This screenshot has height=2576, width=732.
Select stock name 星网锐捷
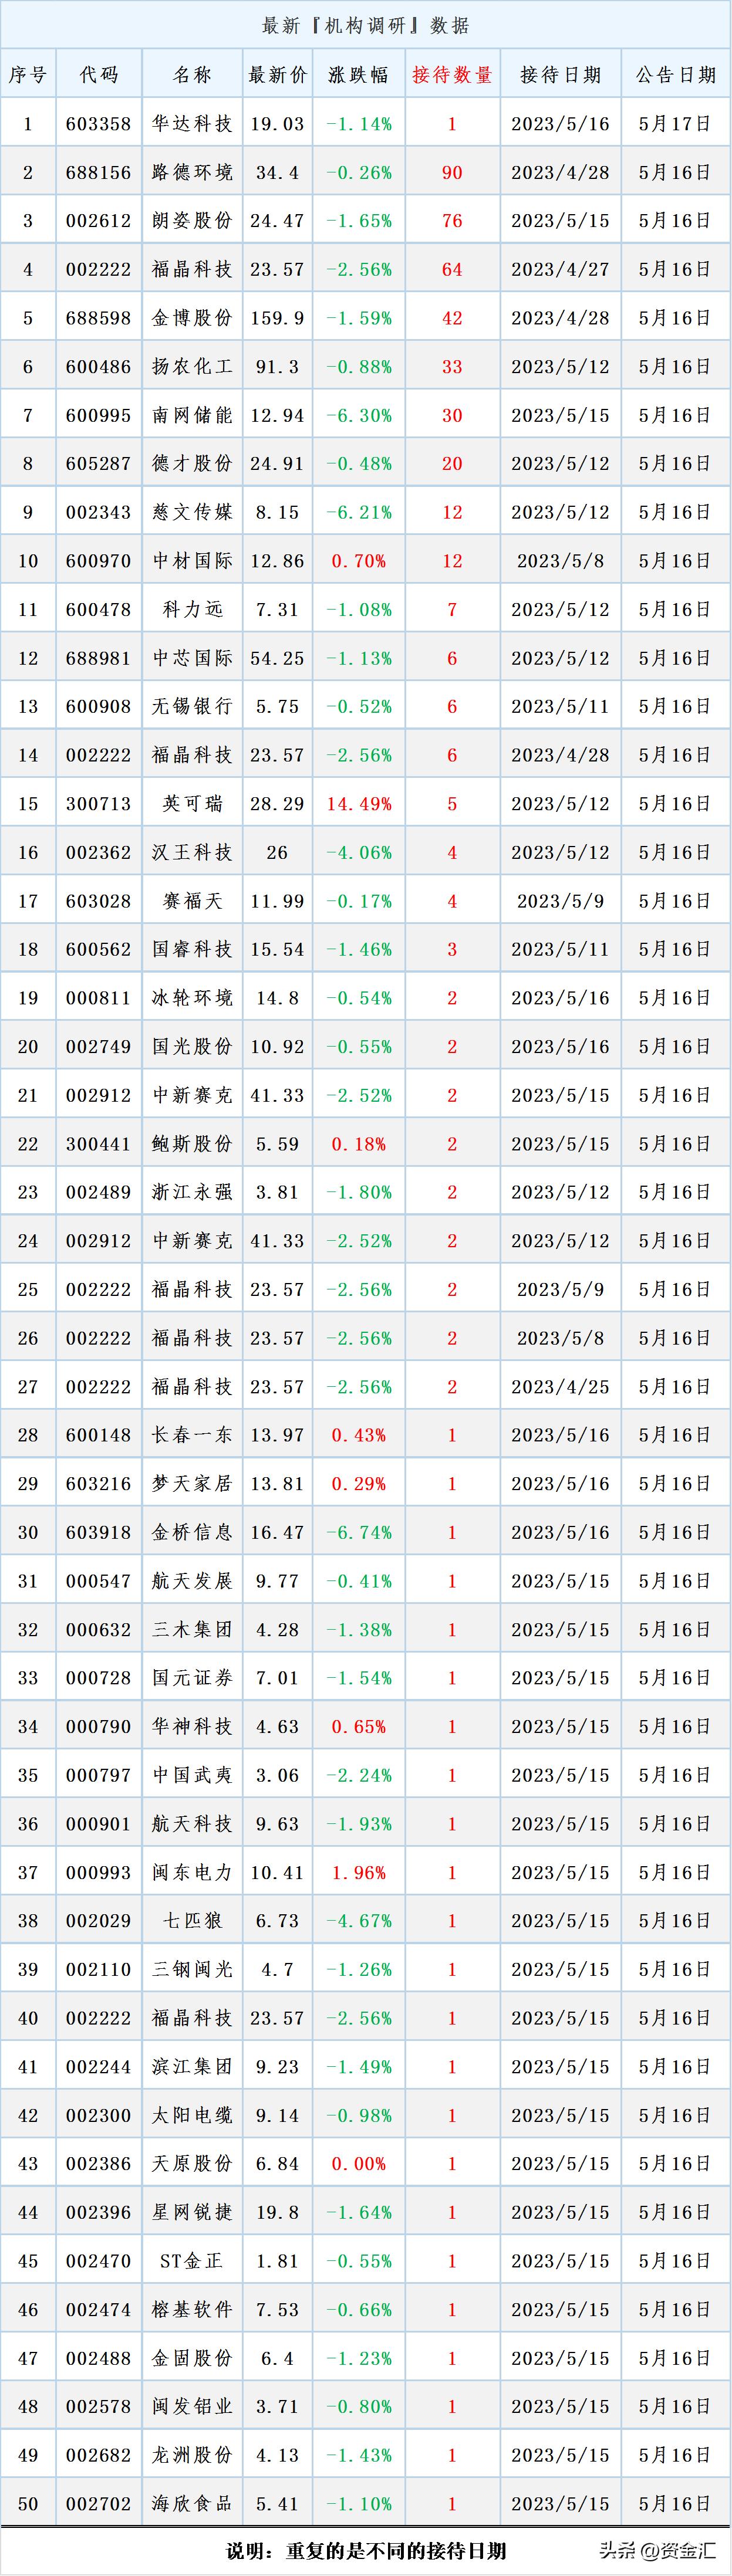(x=192, y=2213)
